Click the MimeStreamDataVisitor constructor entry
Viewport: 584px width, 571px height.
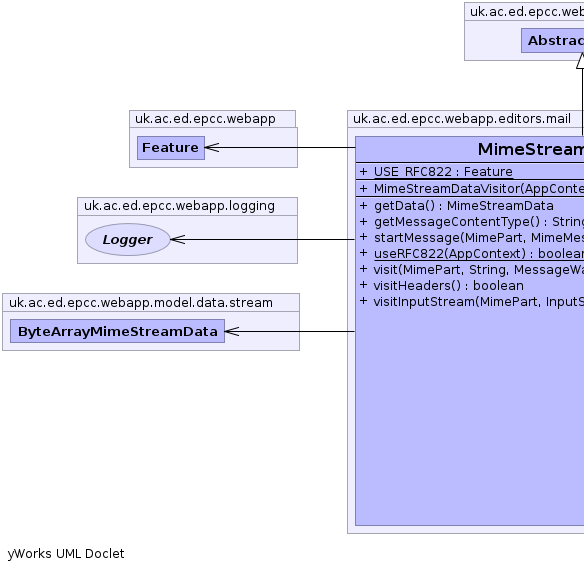tap(479, 189)
